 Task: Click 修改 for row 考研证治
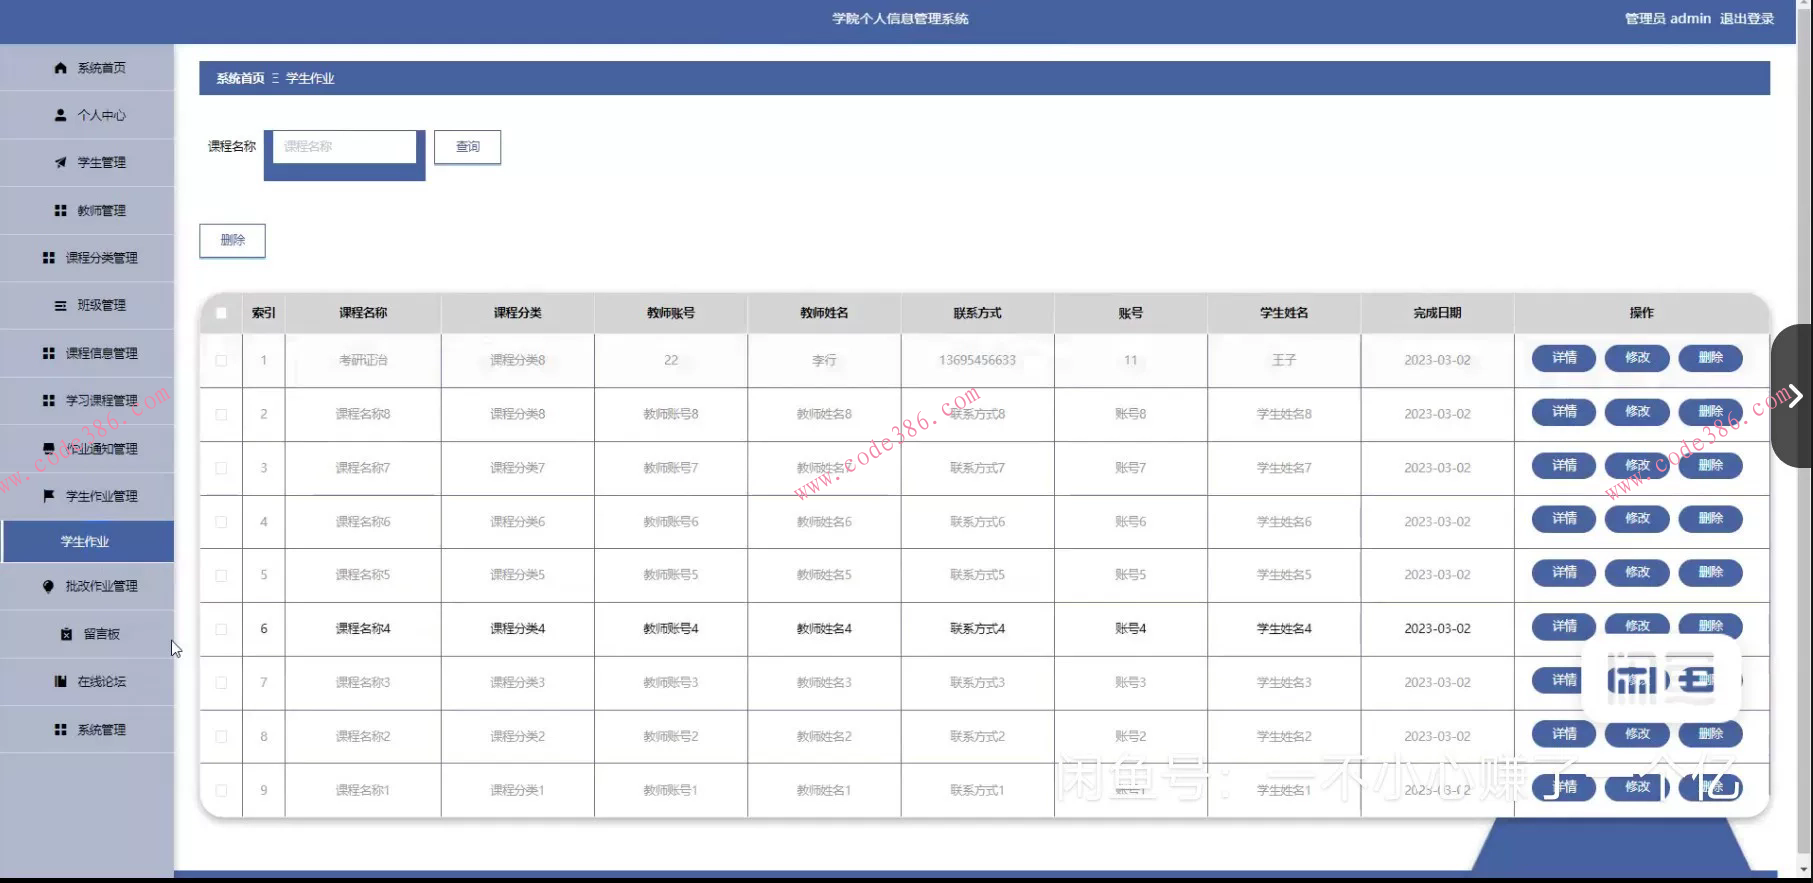[x=1637, y=358]
